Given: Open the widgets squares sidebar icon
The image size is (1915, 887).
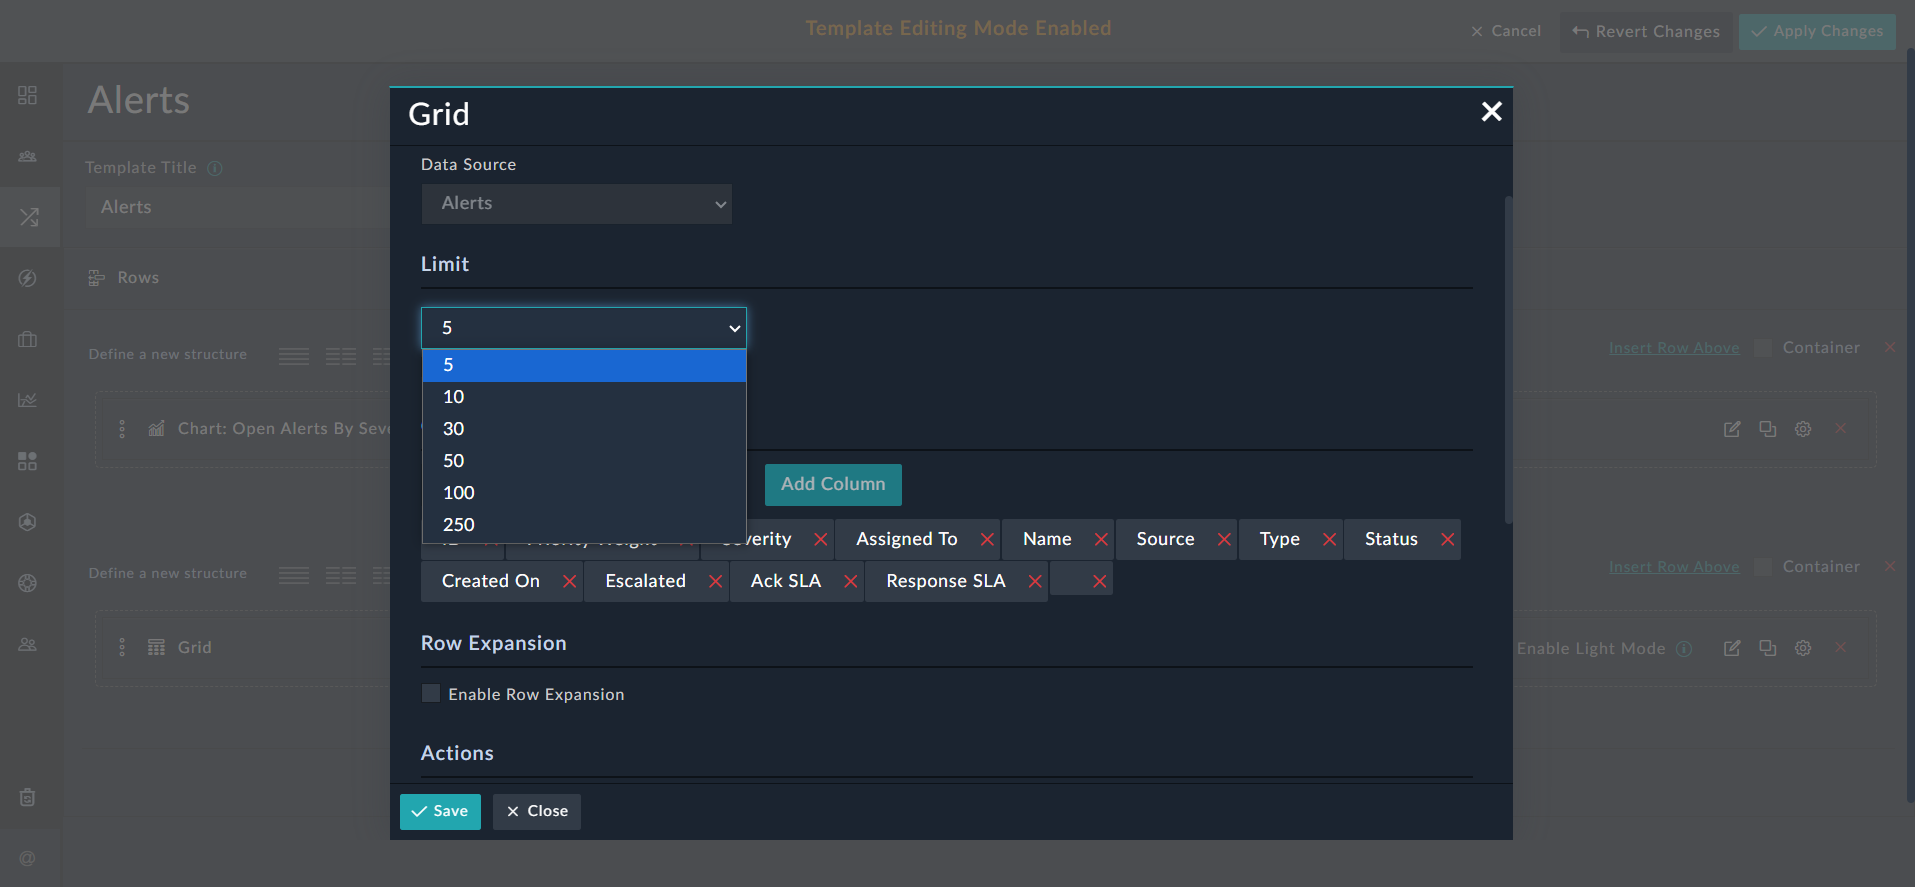Looking at the screenshot, I should [28, 461].
